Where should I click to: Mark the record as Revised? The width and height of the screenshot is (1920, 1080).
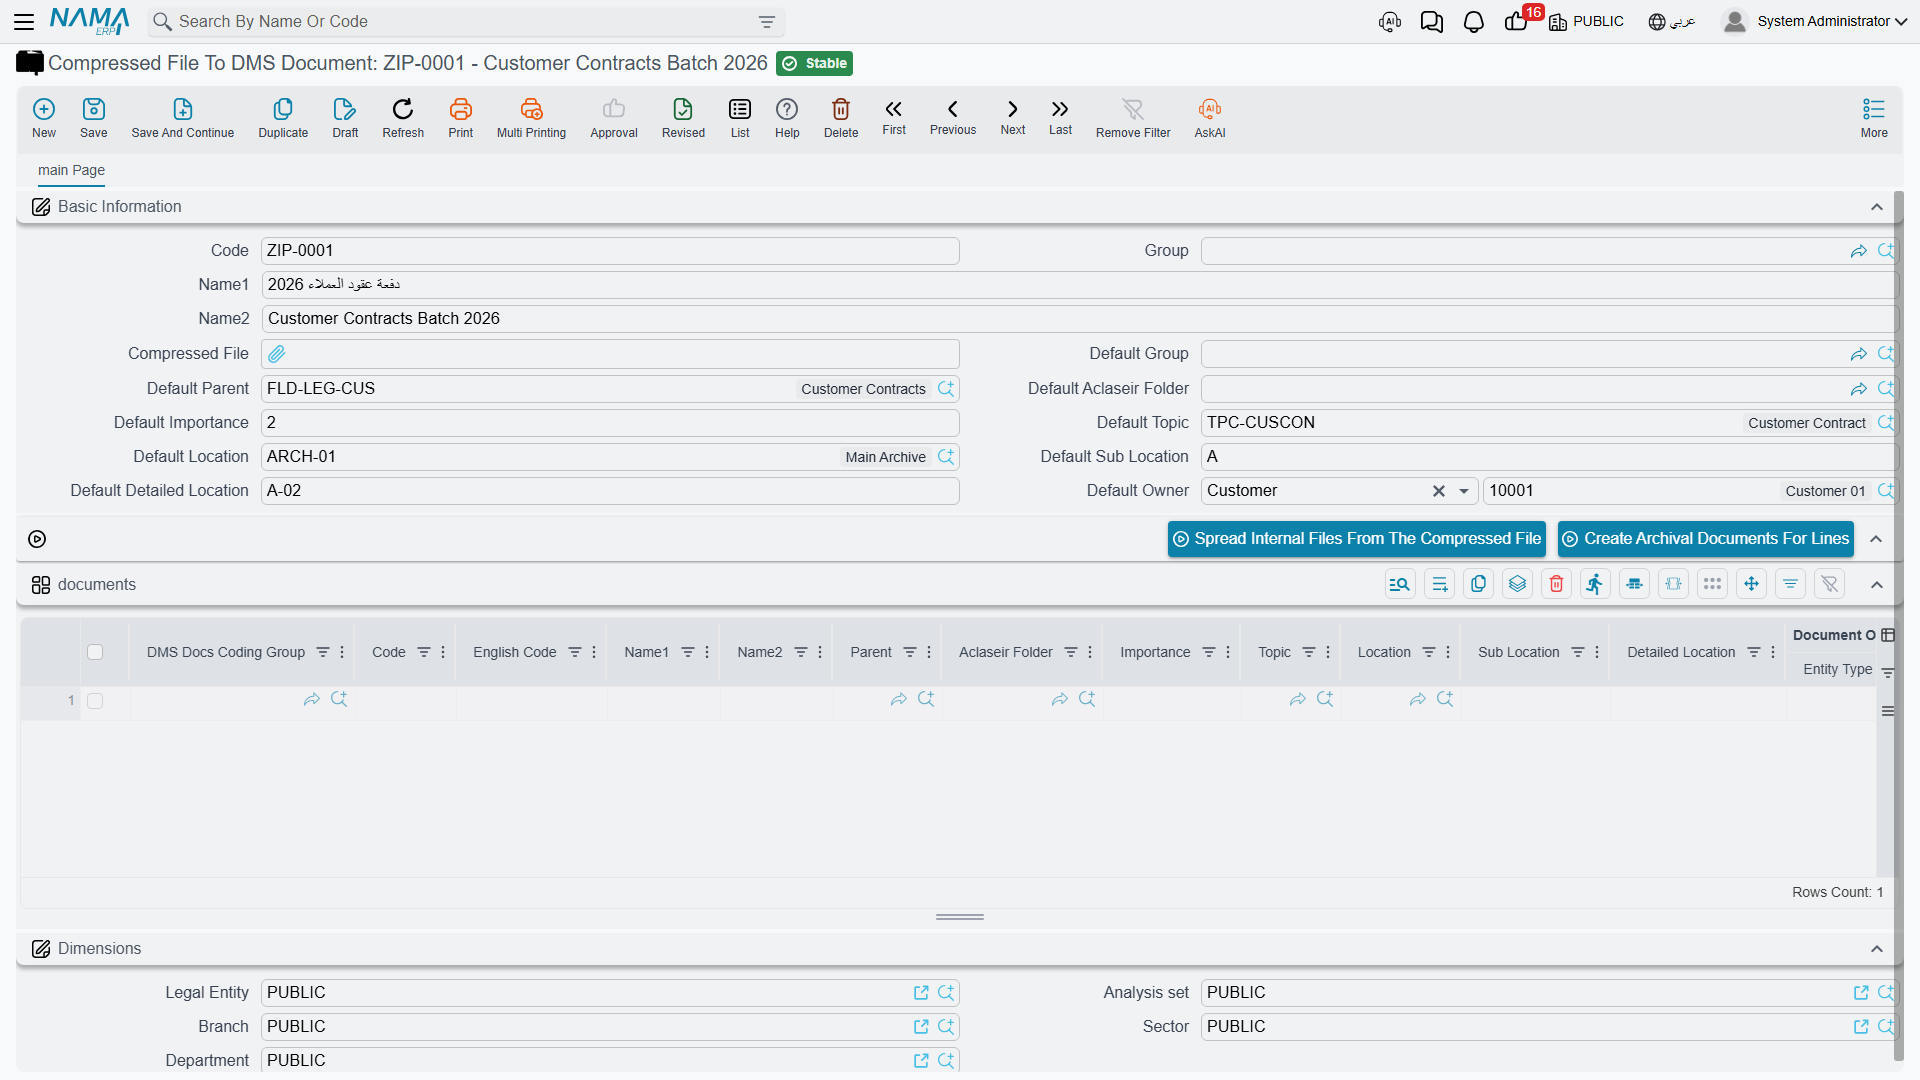pyautogui.click(x=683, y=118)
